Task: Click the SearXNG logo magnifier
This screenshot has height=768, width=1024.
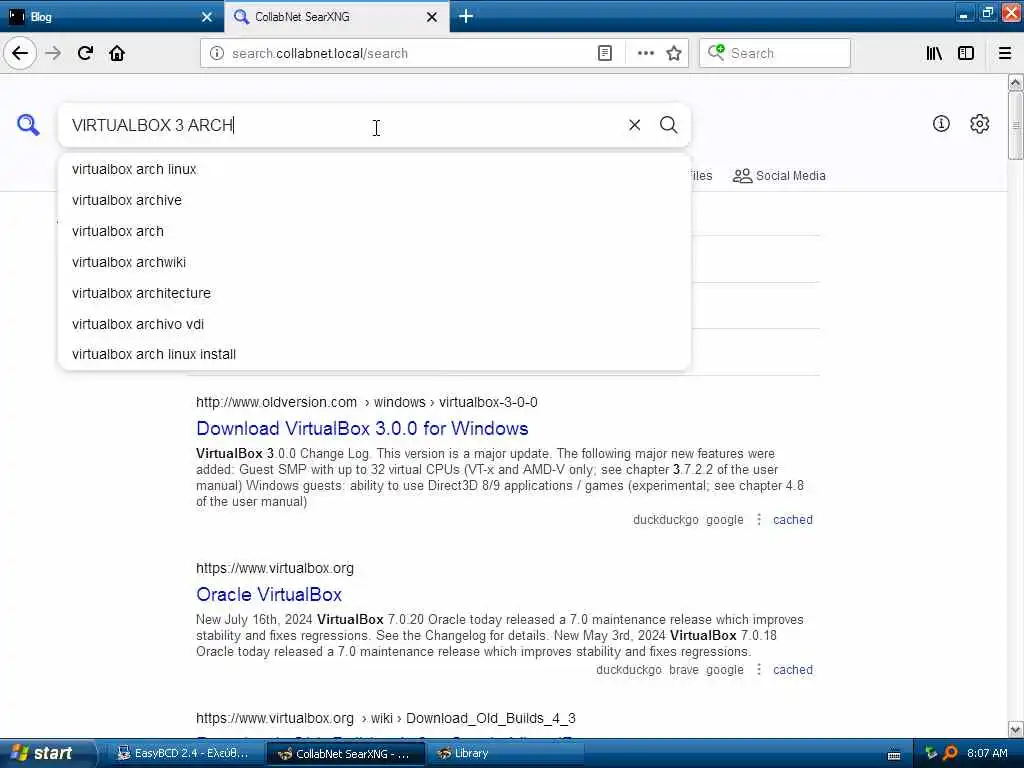Action: [x=28, y=124]
